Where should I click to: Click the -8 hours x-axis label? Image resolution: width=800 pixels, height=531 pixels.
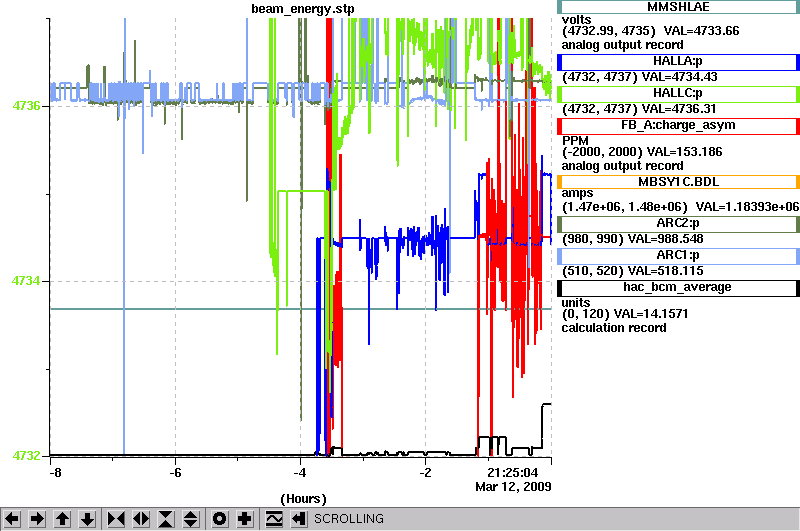pyautogui.click(x=55, y=472)
